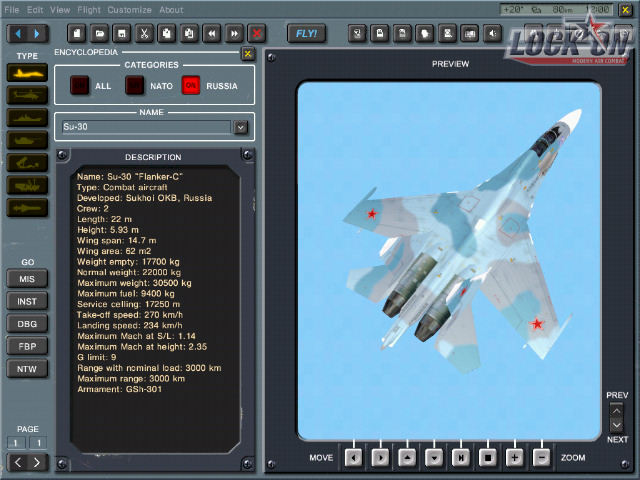Select the helicopter type icon
Viewport: 640px width, 480px height.
(26, 94)
